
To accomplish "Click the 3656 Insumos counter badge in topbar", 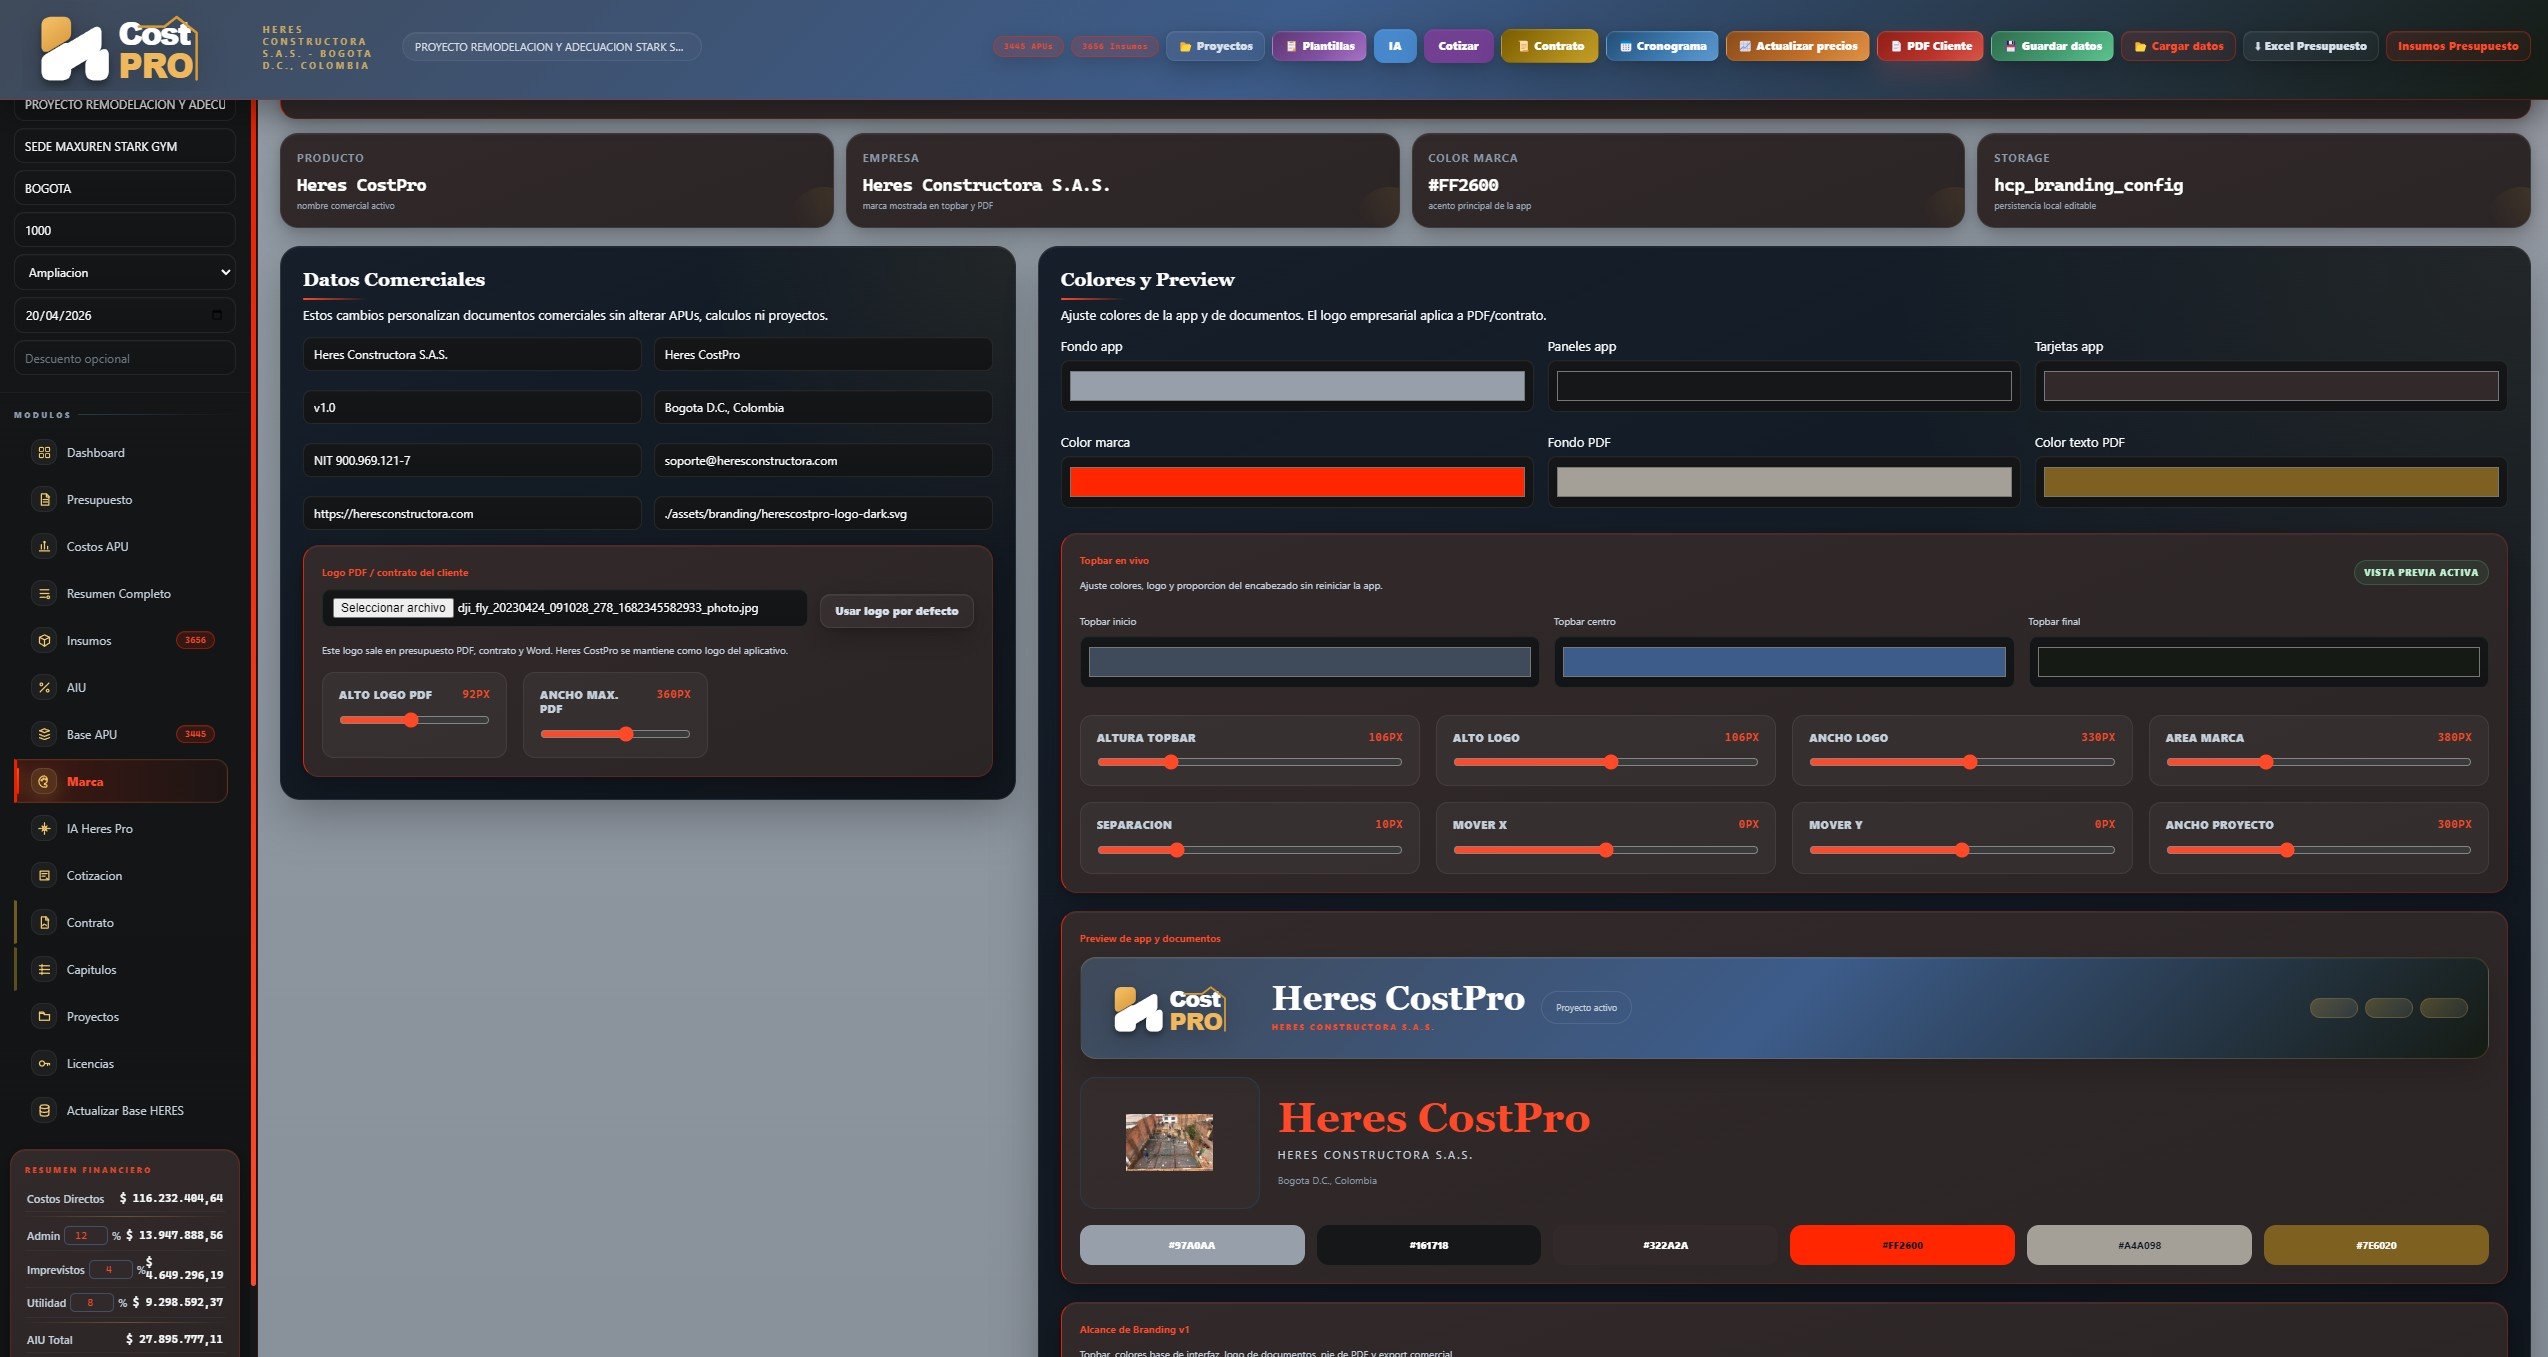I will click(x=1115, y=46).
